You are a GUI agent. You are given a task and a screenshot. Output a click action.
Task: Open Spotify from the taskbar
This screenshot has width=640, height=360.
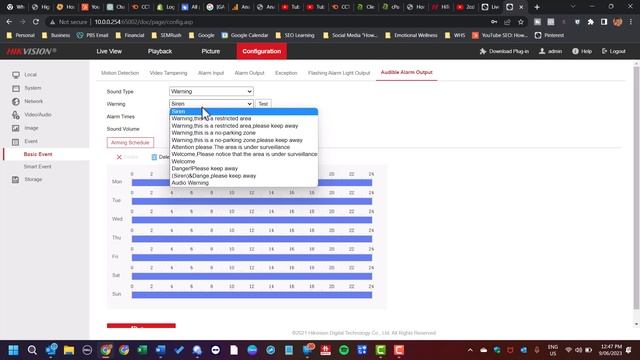[344, 350]
